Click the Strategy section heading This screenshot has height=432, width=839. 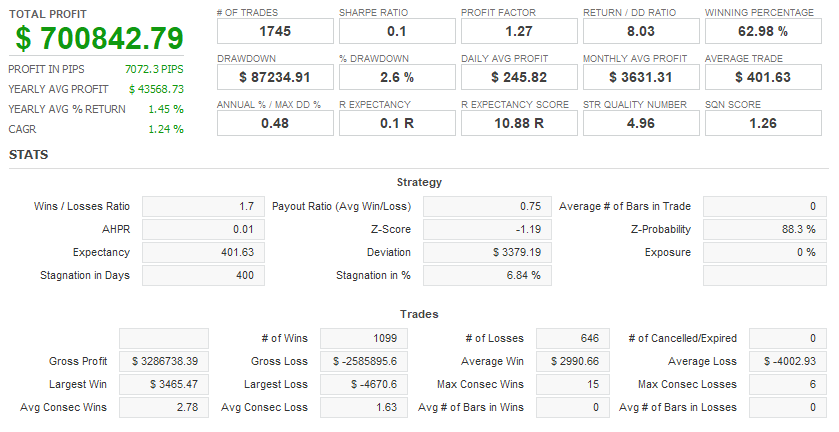(419, 182)
